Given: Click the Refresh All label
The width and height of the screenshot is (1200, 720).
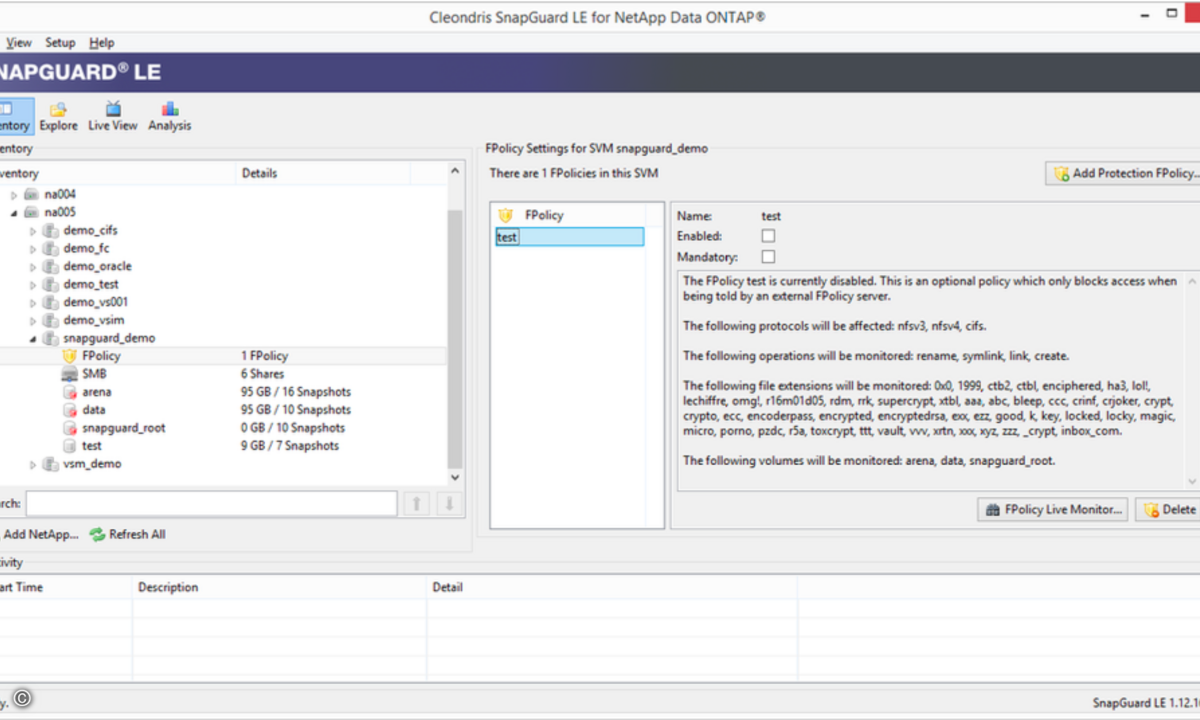Looking at the screenshot, I should tap(137, 535).
